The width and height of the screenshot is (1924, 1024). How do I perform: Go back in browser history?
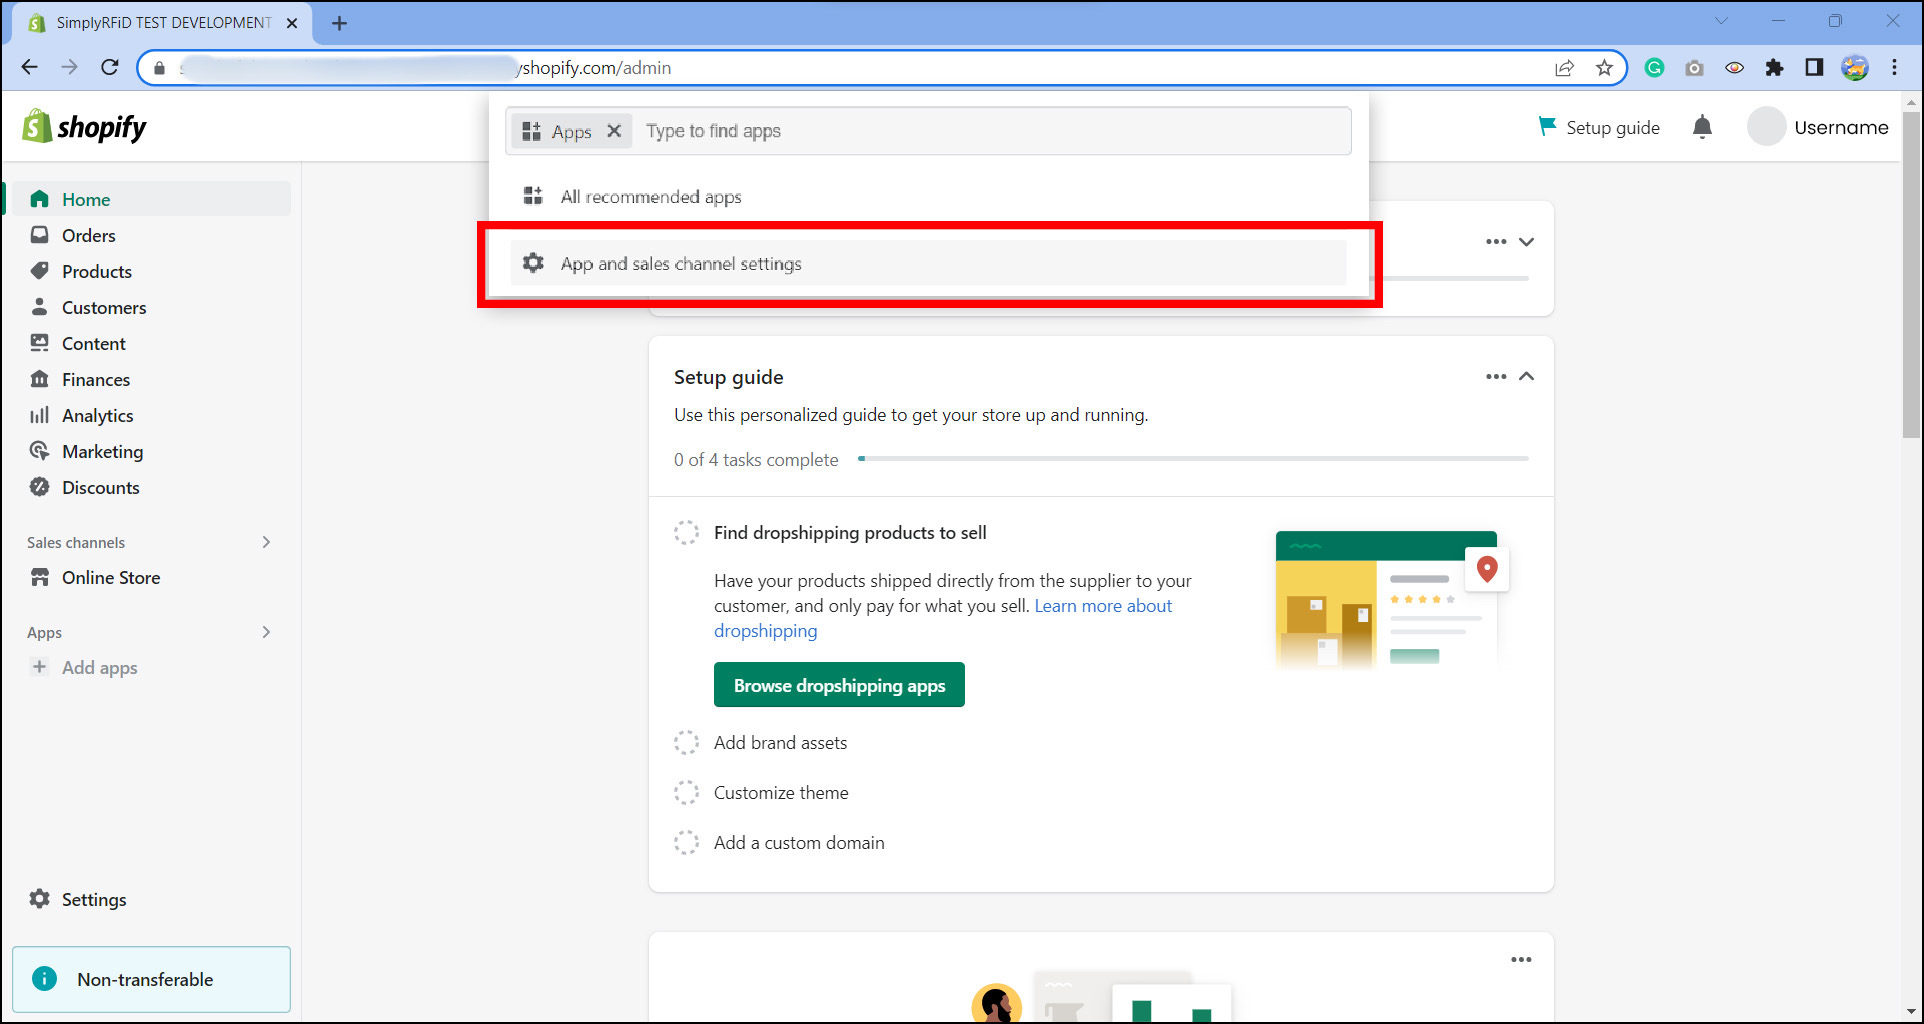coord(29,67)
